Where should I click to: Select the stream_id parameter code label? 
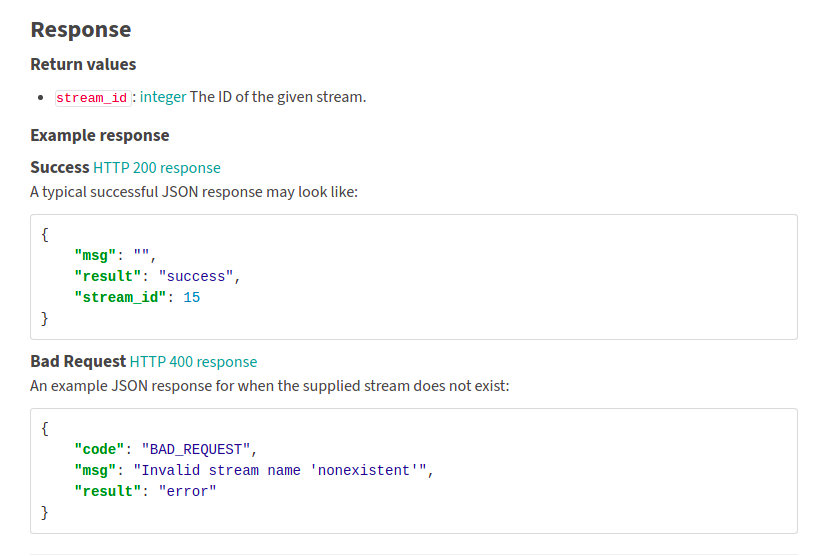coord(92,98)
